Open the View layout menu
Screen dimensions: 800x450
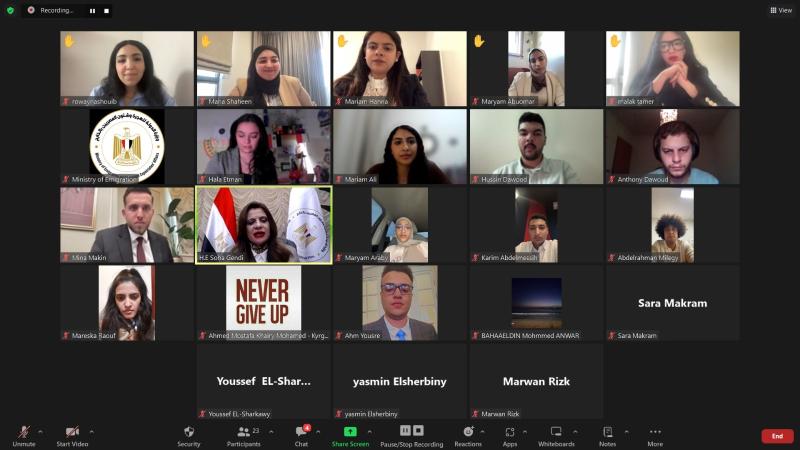pyautogui.click(x=781, y=10)
